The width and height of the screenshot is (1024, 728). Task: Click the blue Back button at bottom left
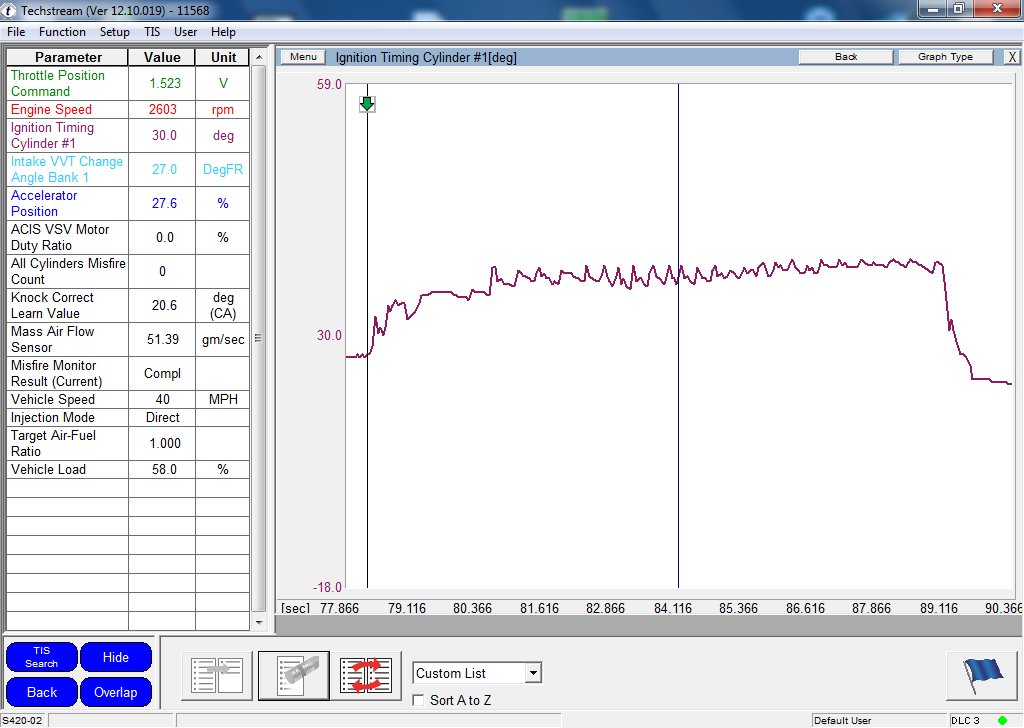pyautogui.click(x=42, y=692)
